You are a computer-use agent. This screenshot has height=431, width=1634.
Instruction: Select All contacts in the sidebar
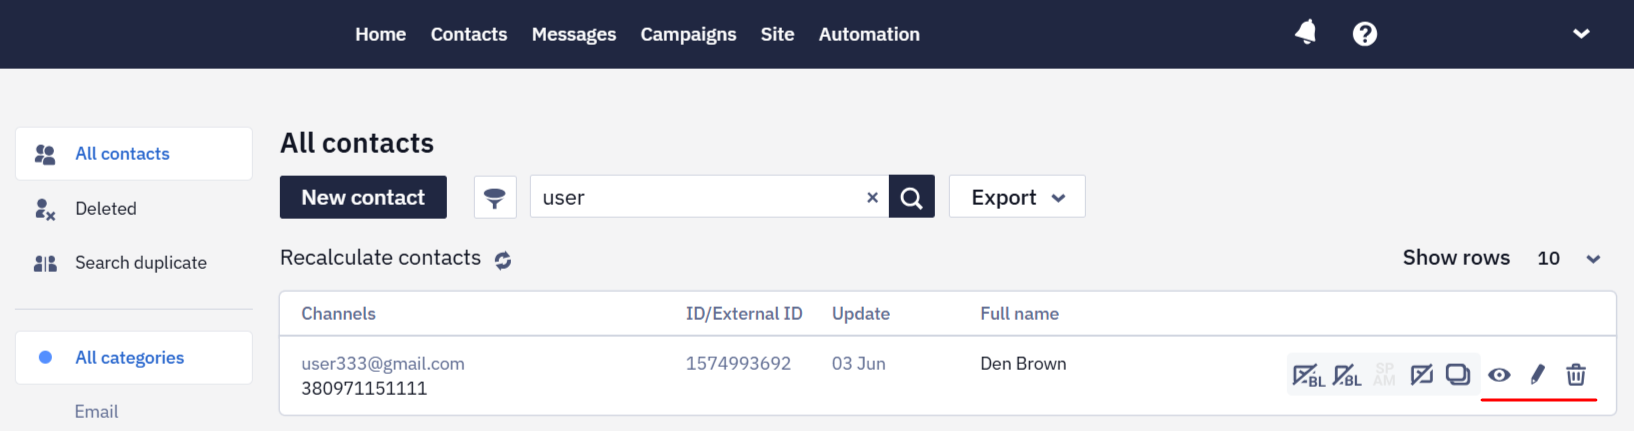click(x=134, y=154)
